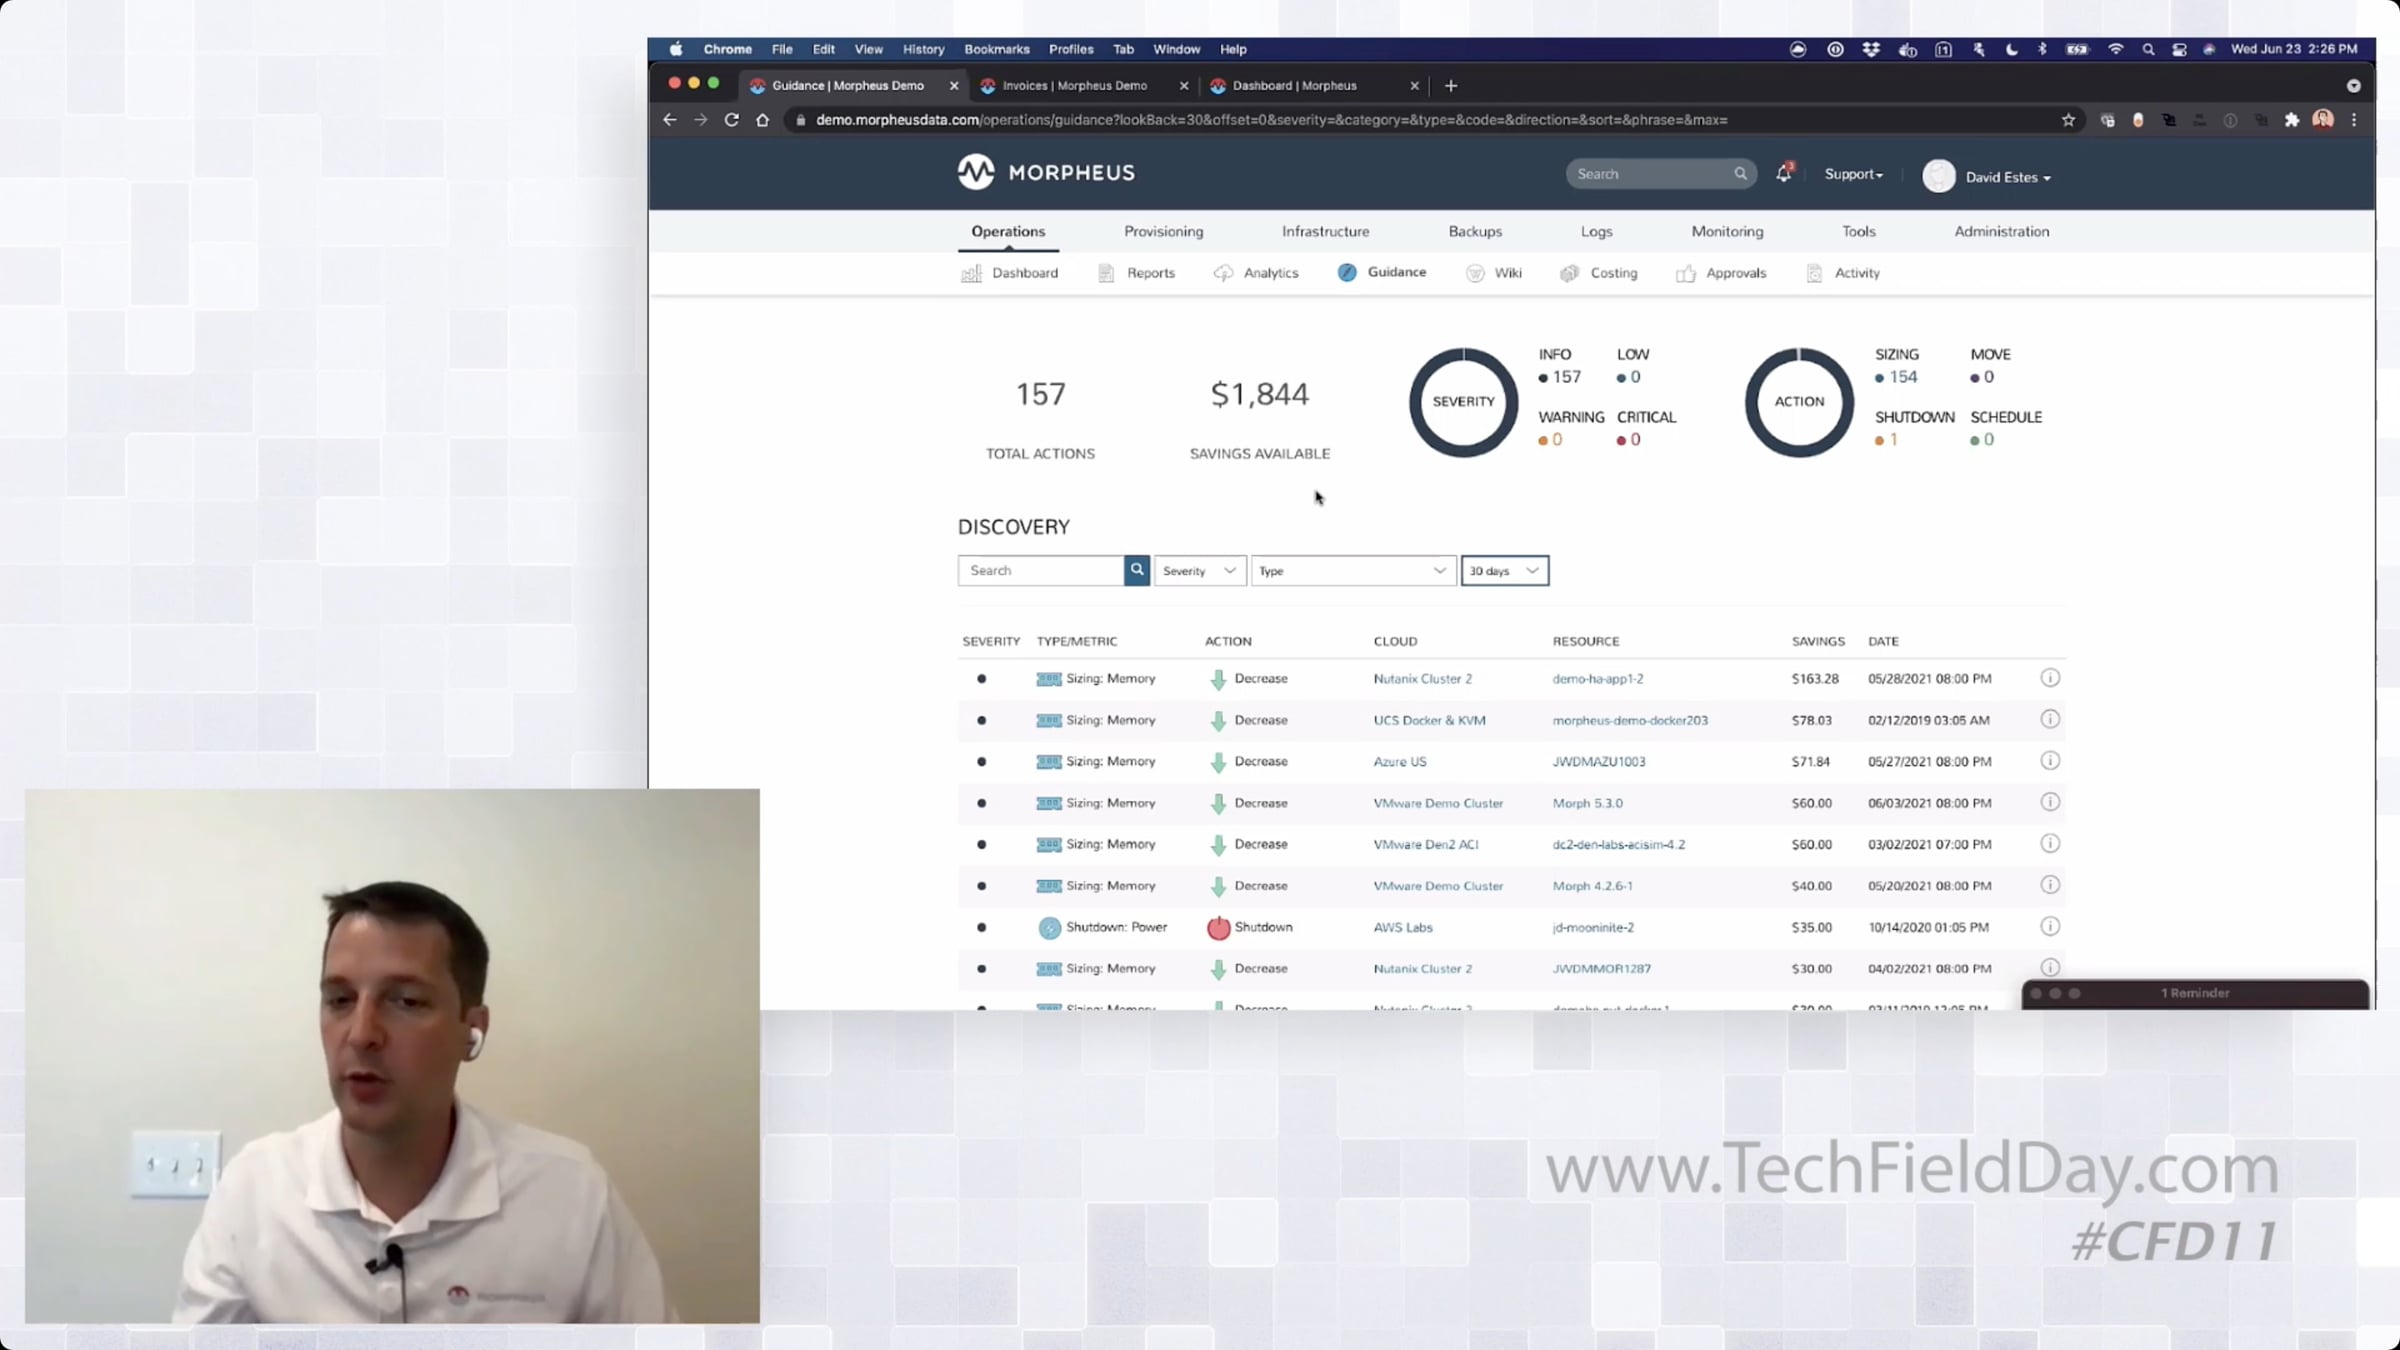Open info for morpheus-demo-docker203 row
This screenshot has height=1350, width=2400.
[x=2050, y=720]
